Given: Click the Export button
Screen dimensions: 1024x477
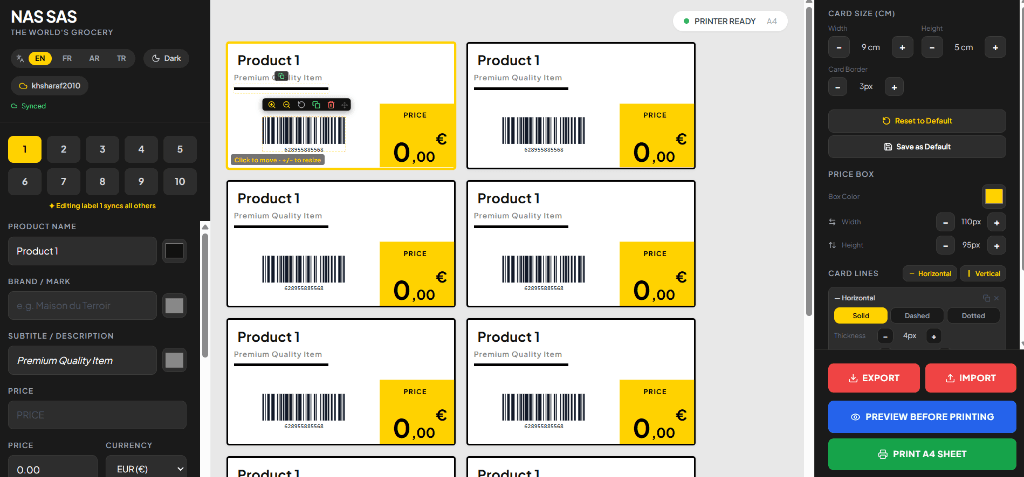Looking at the screenshot, I should pos(874,378).
